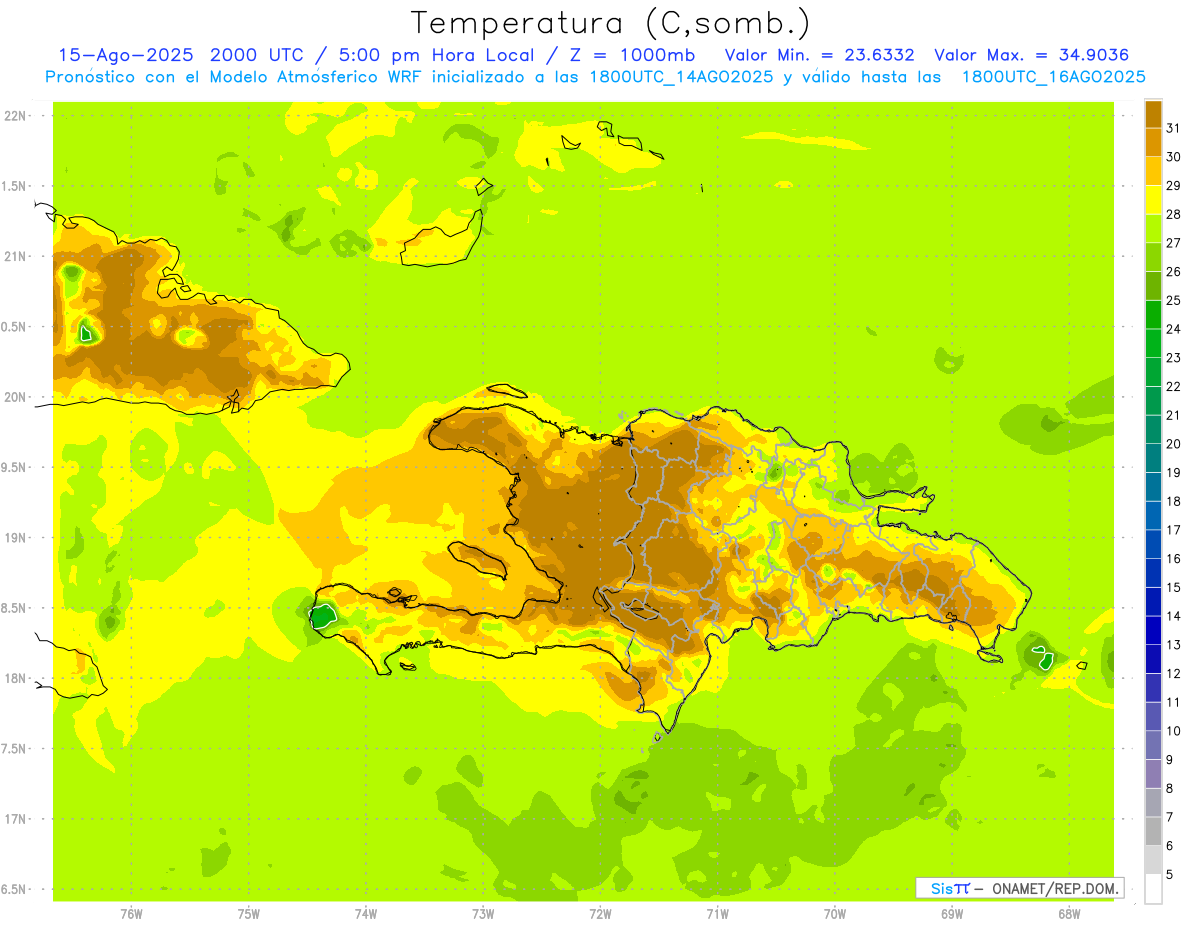Click the gray legend swatch between 6 and 7
Image resolution: width=1200 pixels, height=927 pixels.
tap(1153, 832)
